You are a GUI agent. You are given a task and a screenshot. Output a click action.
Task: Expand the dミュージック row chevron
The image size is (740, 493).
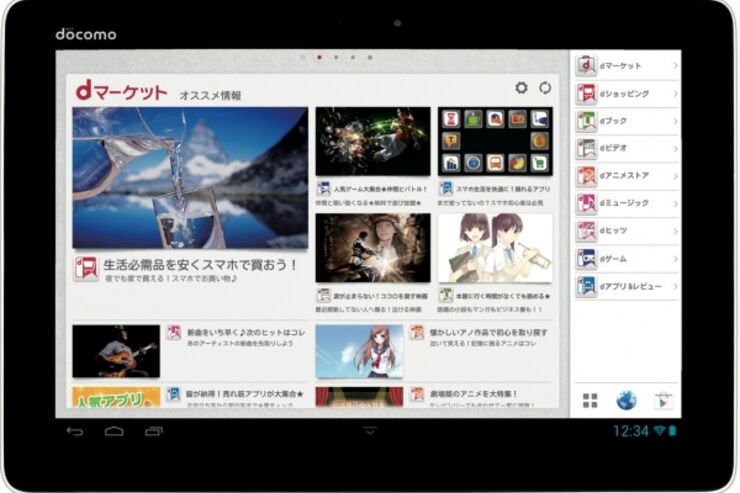click(675, 203)
